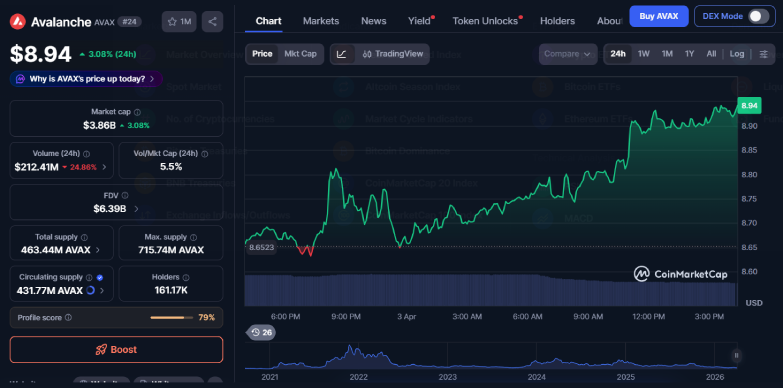The image size is (783, 388).
Task: Open the Holders tab
Action: (557, 21)
